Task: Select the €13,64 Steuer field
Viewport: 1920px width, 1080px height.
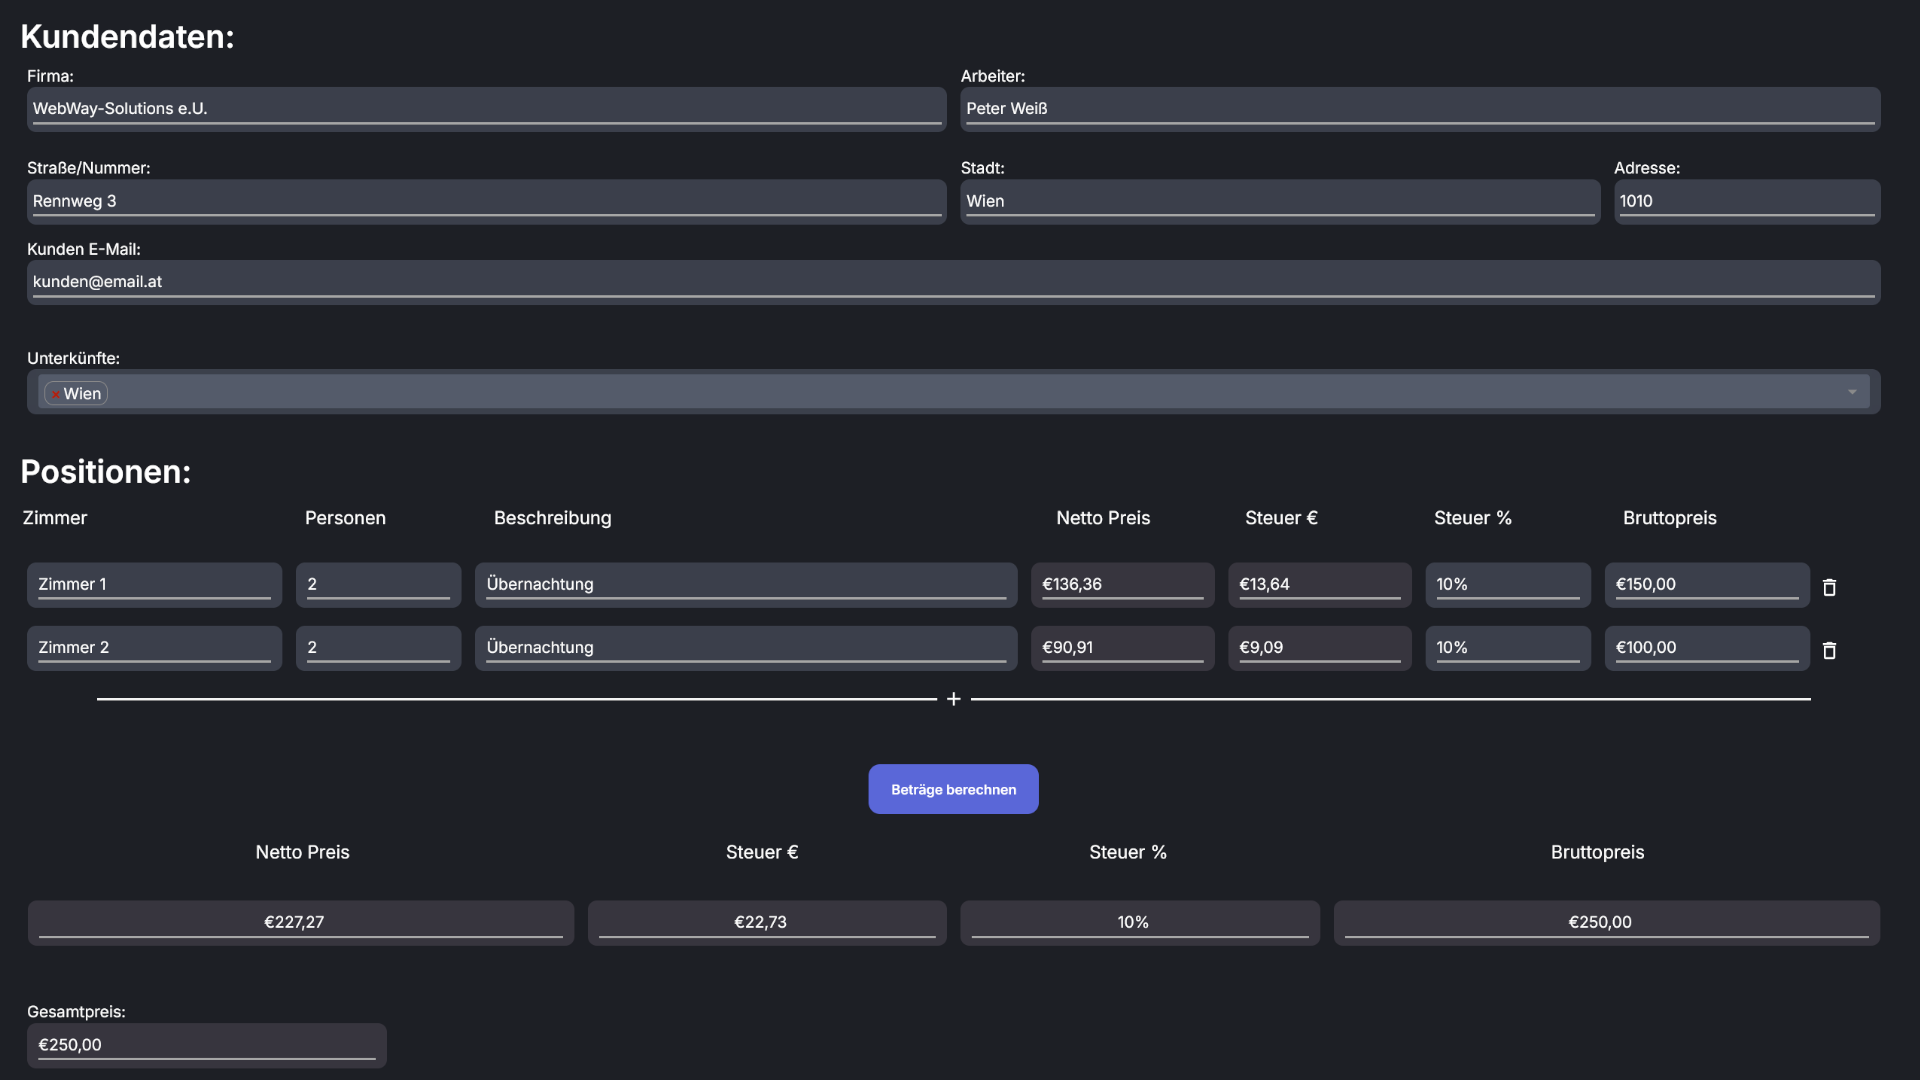Action: click(1319, 584)
